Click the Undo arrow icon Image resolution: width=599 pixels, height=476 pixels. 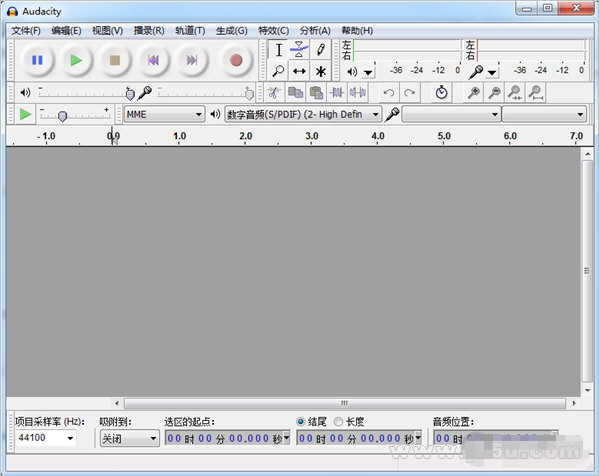pos(389,93)
